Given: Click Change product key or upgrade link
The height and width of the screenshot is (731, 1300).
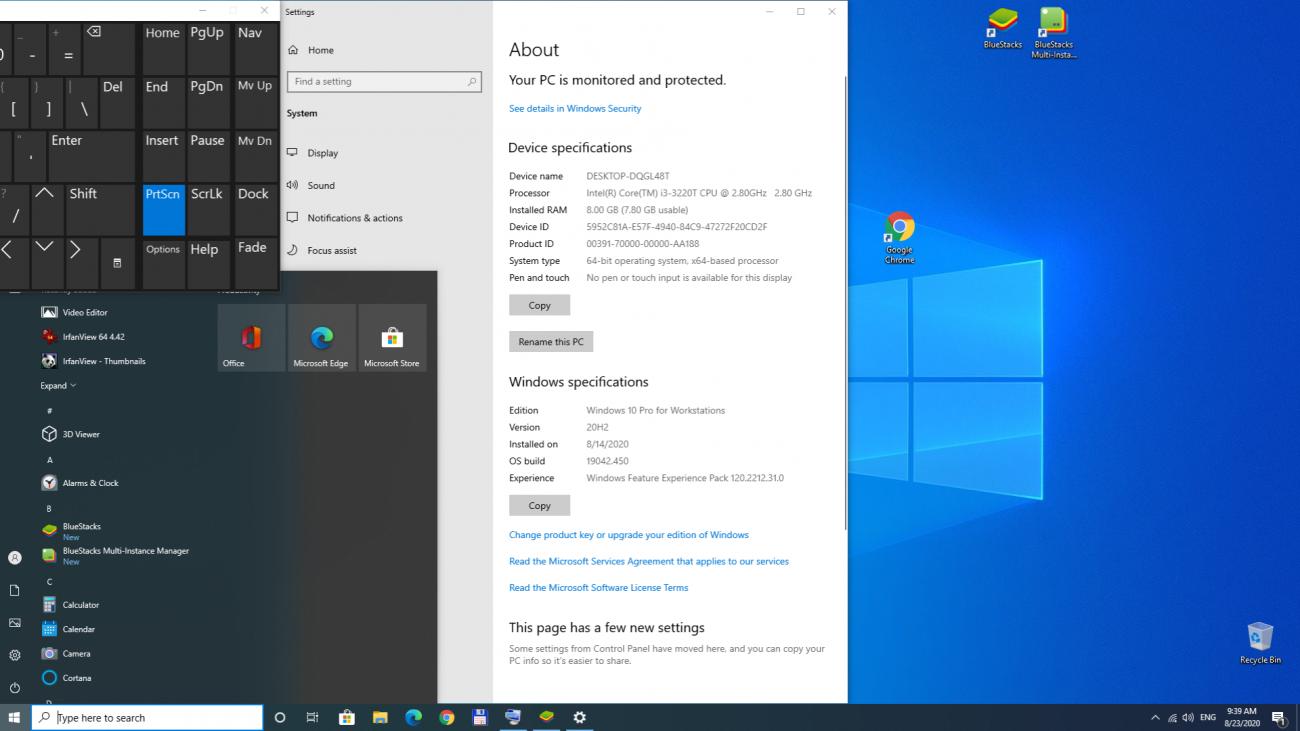Looking at the screenshot, I should point(629,535).
